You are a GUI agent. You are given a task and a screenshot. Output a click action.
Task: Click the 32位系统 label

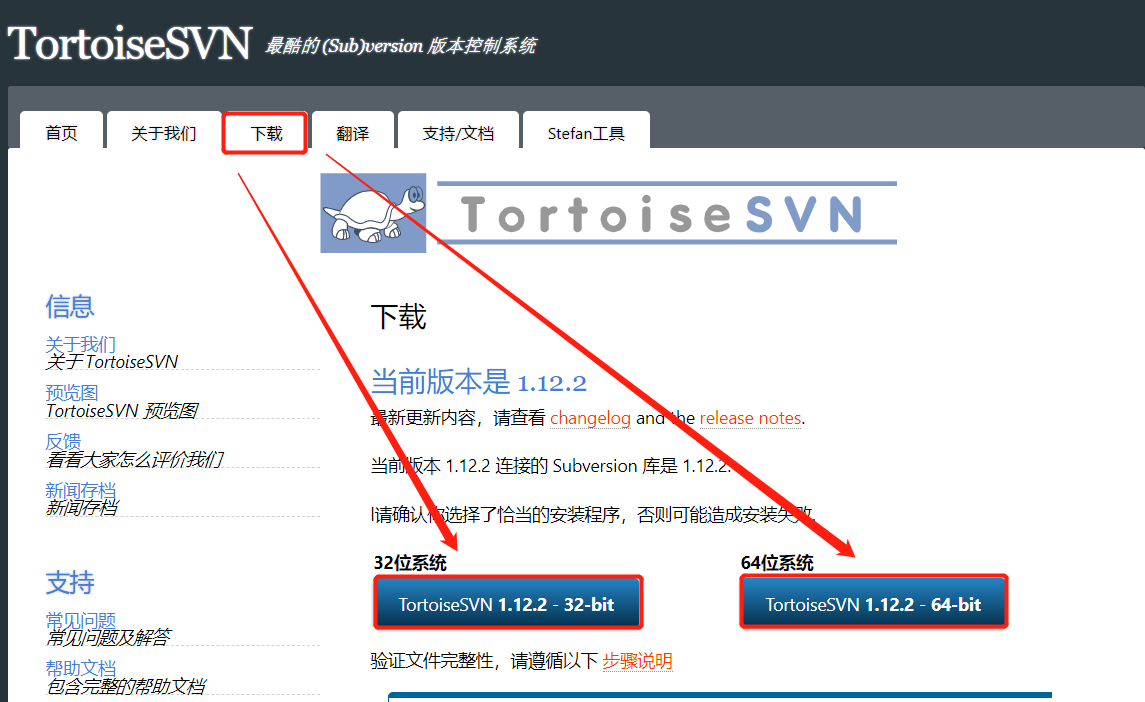(410, 562)
